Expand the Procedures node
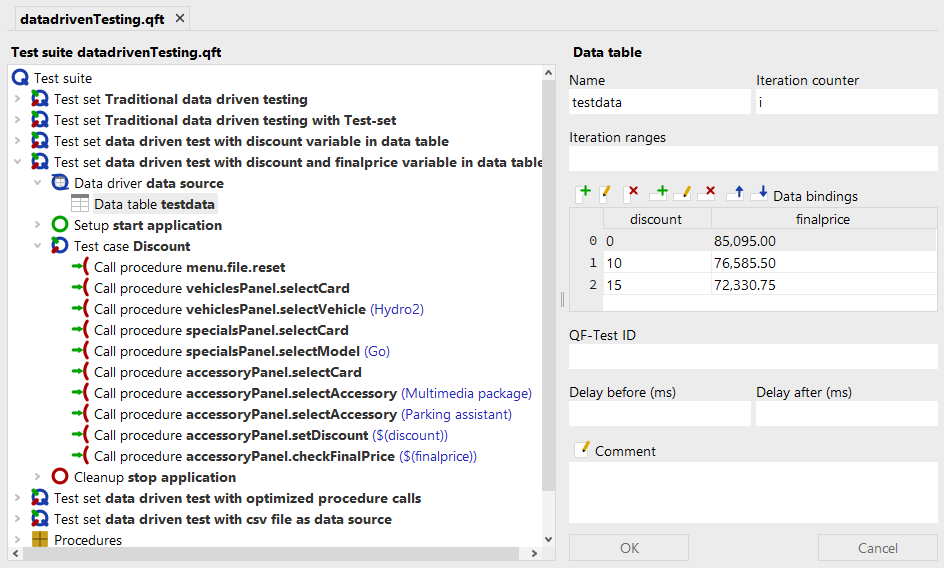Screen dimensions: 944x568 click(17, 540)
